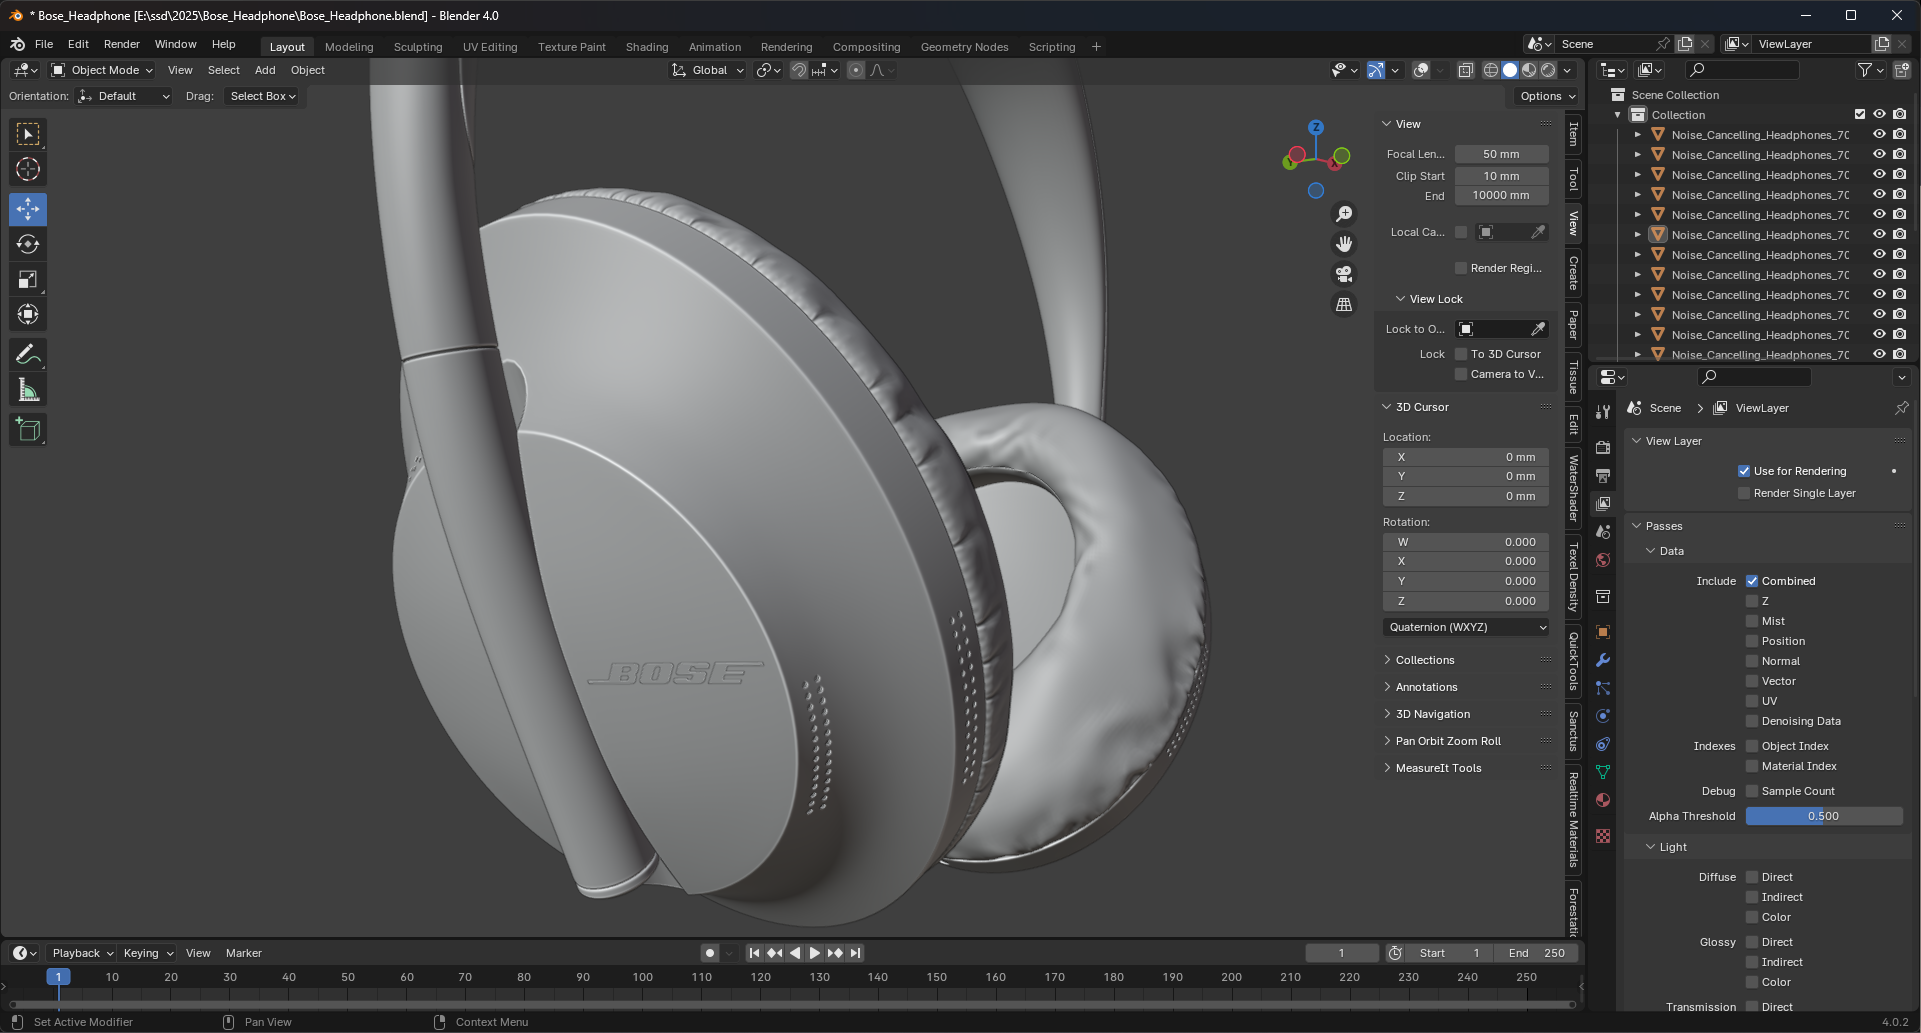Switch to the Sculpting workspace tab

(418, 47)
